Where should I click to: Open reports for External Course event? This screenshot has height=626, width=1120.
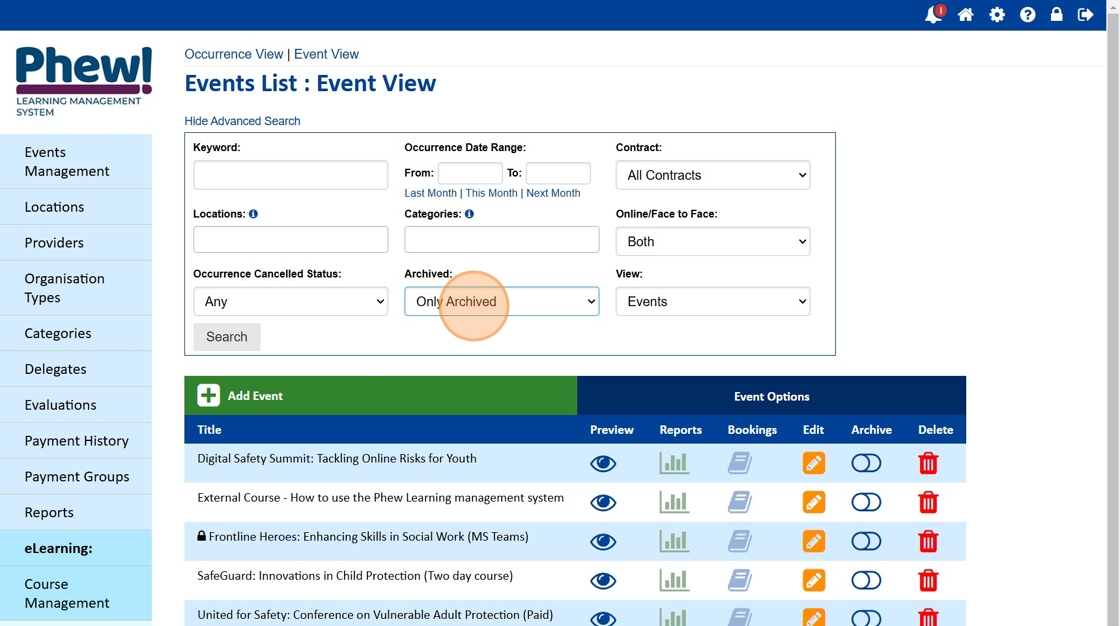click(674, 502)
